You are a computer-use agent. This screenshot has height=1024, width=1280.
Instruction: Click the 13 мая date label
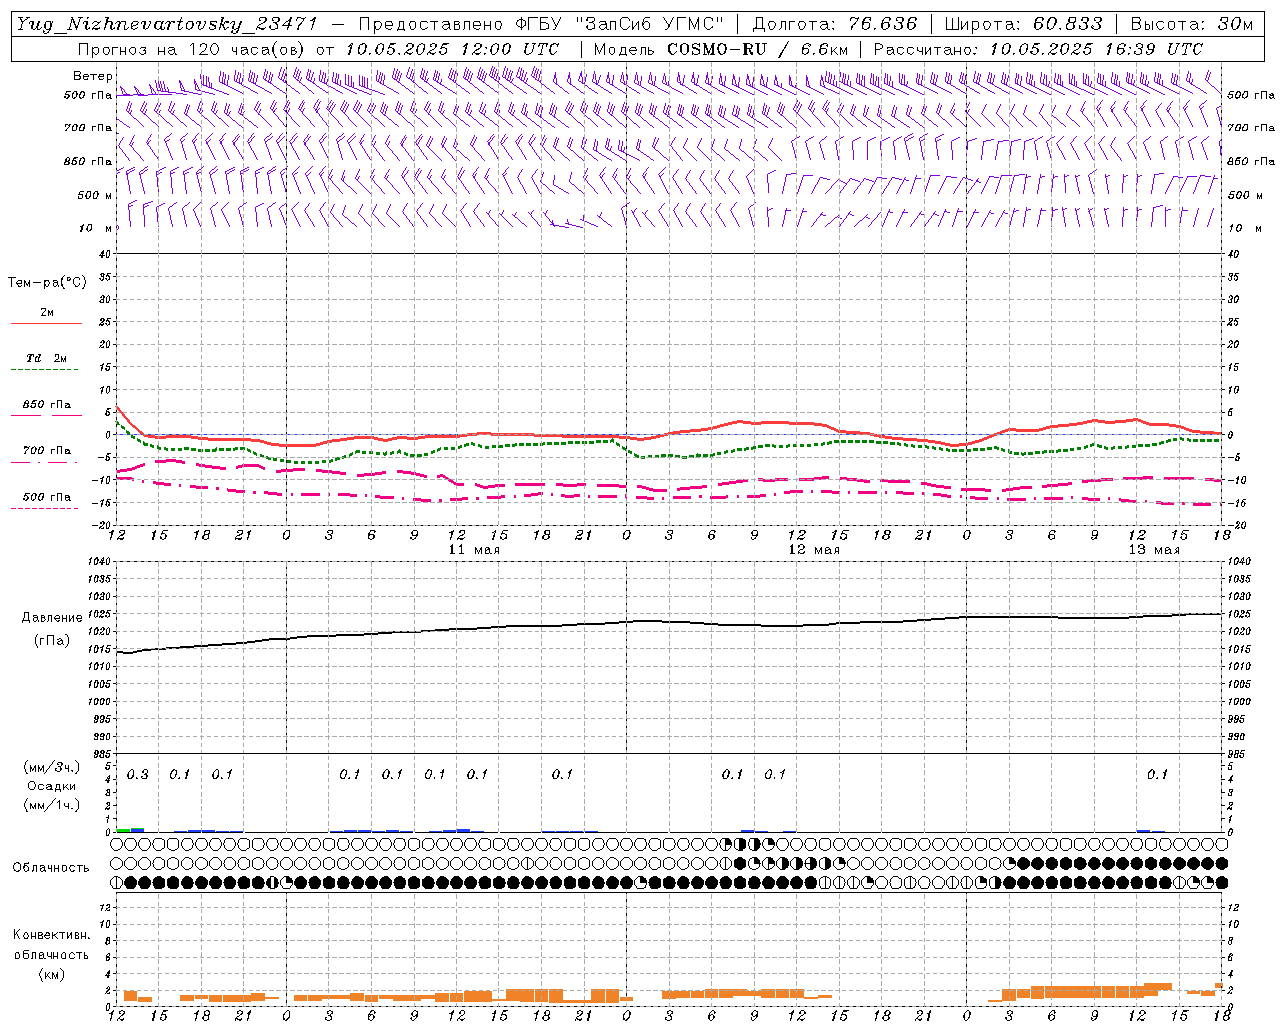[1154, 550]
